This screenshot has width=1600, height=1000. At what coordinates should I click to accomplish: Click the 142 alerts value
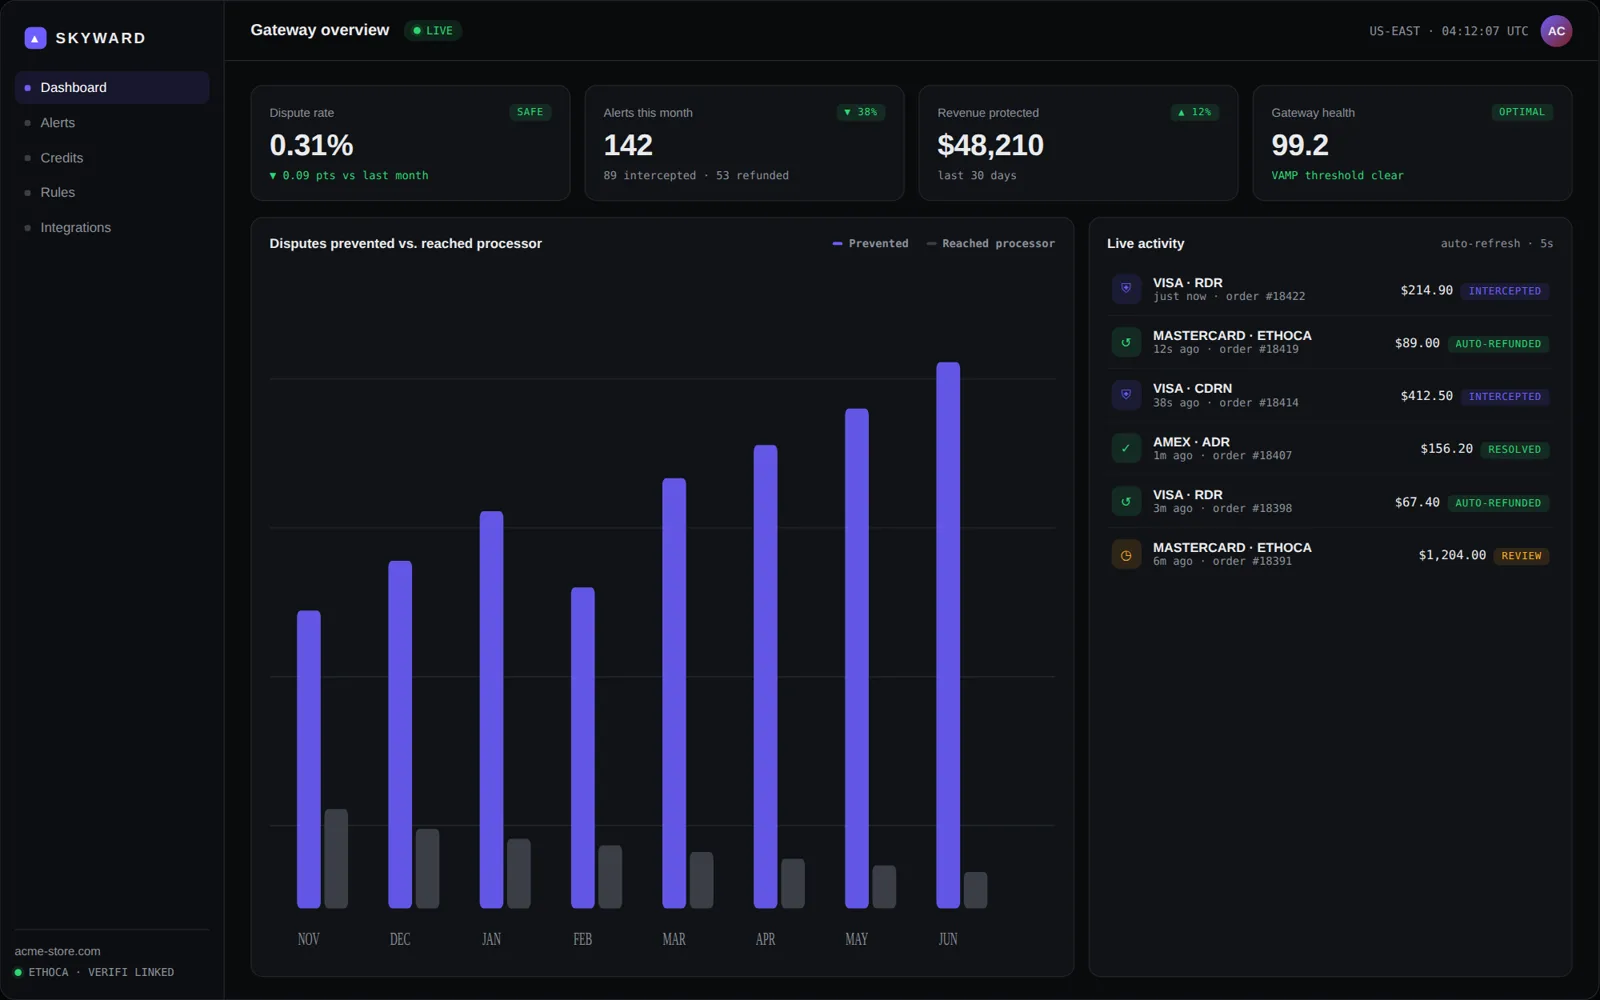[628, 145]
